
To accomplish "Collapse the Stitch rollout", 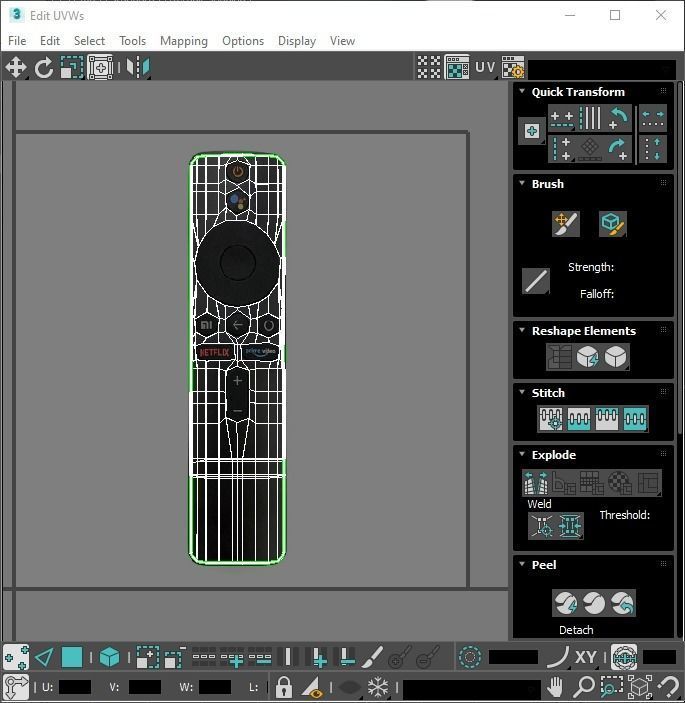I will (522, 392).
